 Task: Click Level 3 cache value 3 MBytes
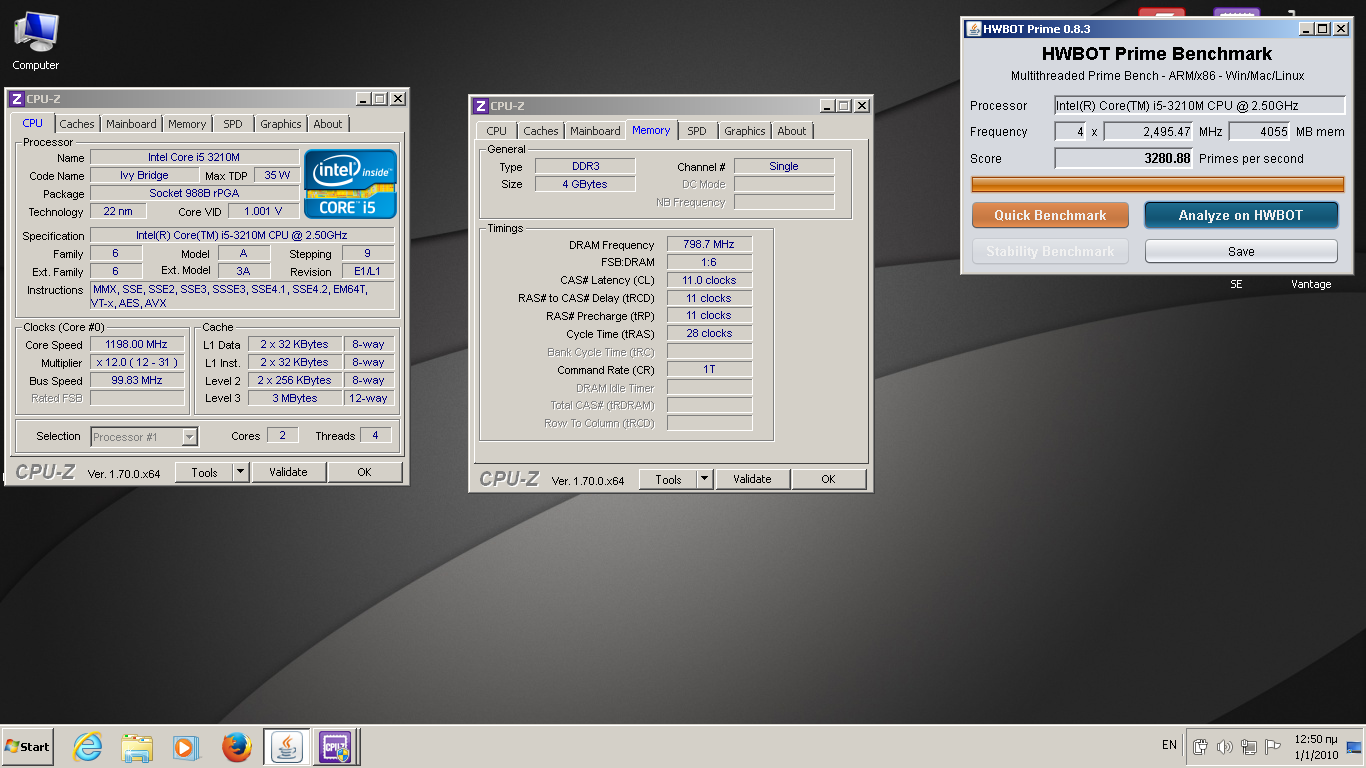[295, 398]
